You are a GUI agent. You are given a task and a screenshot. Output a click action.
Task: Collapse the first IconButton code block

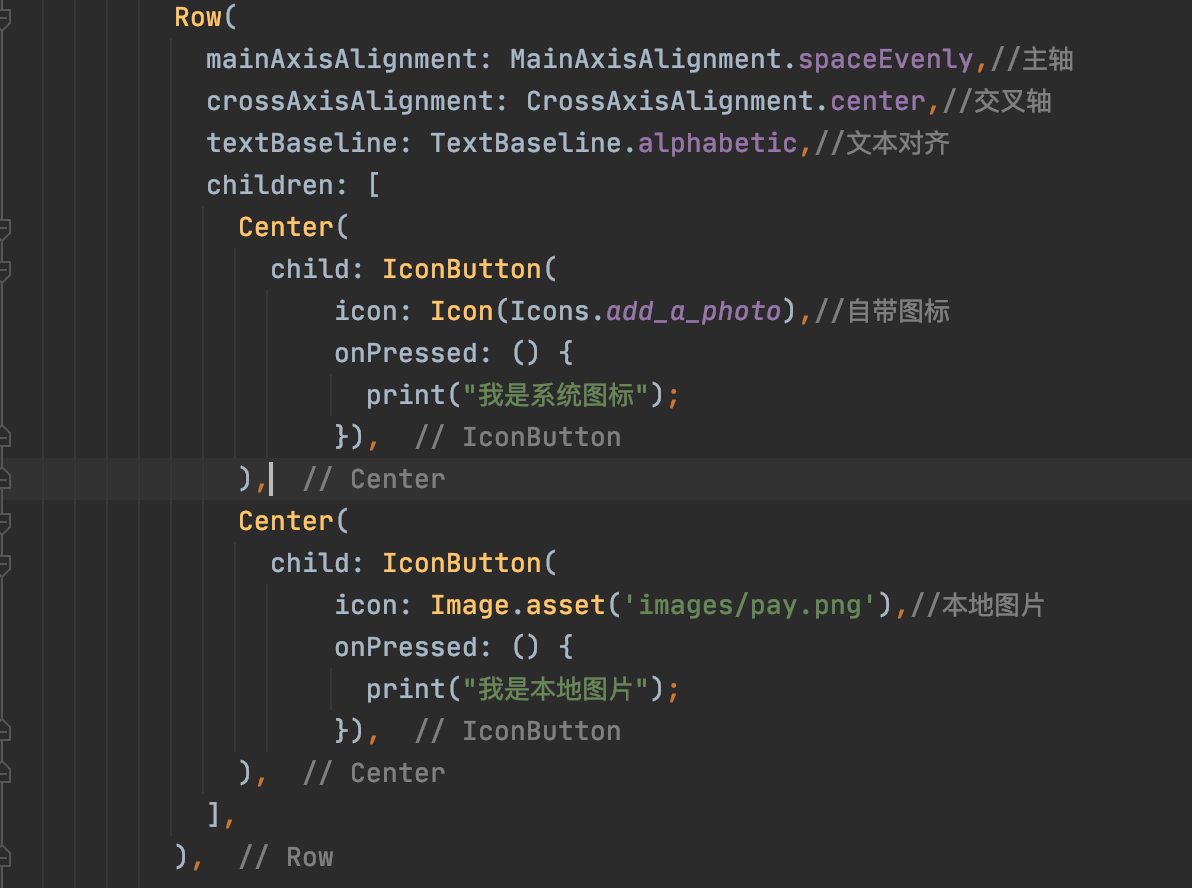click(7, 268)
